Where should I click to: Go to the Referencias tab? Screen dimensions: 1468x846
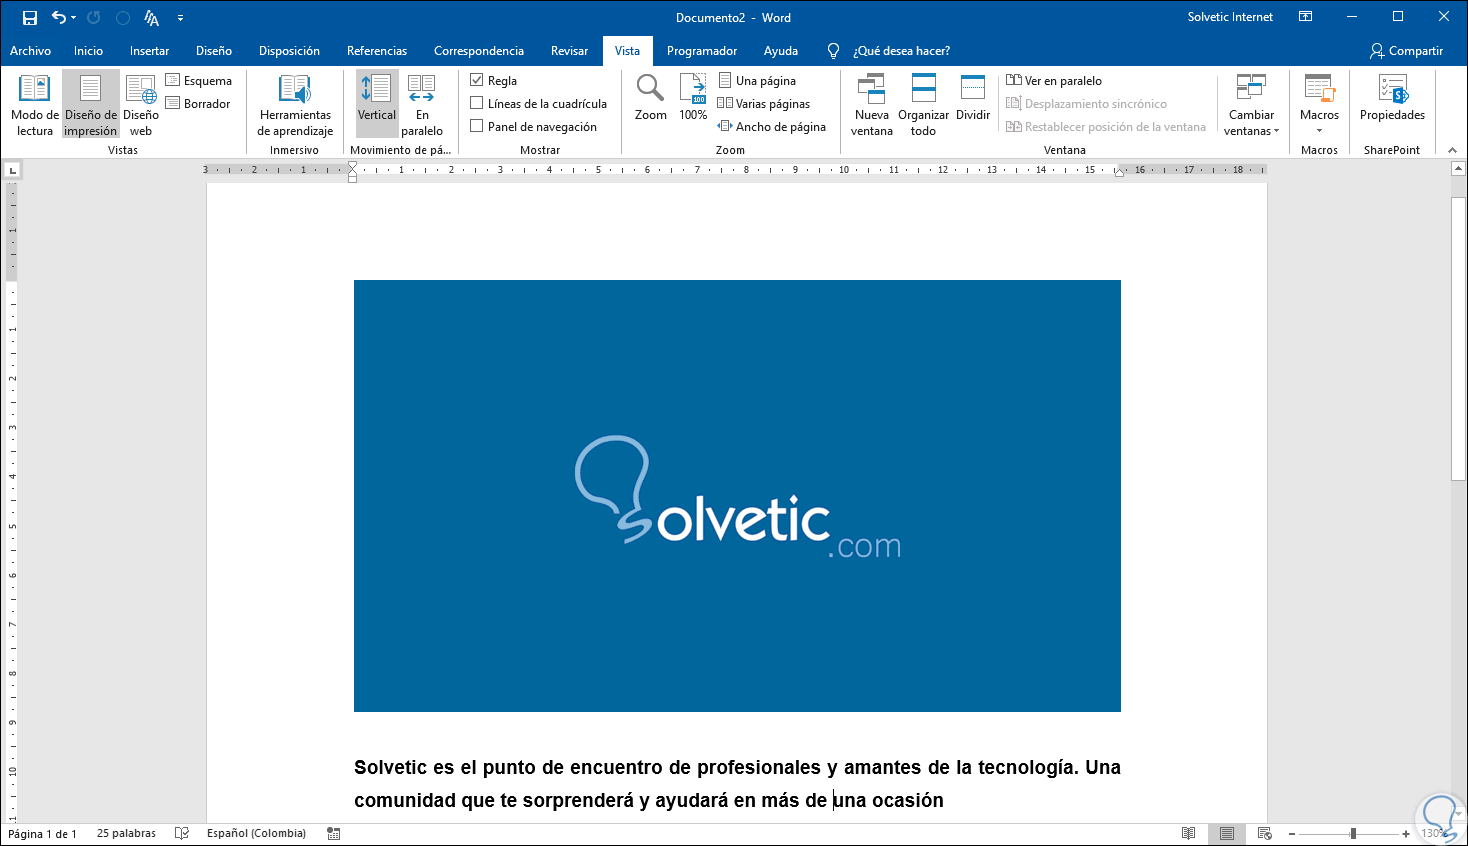coord(377,51)
